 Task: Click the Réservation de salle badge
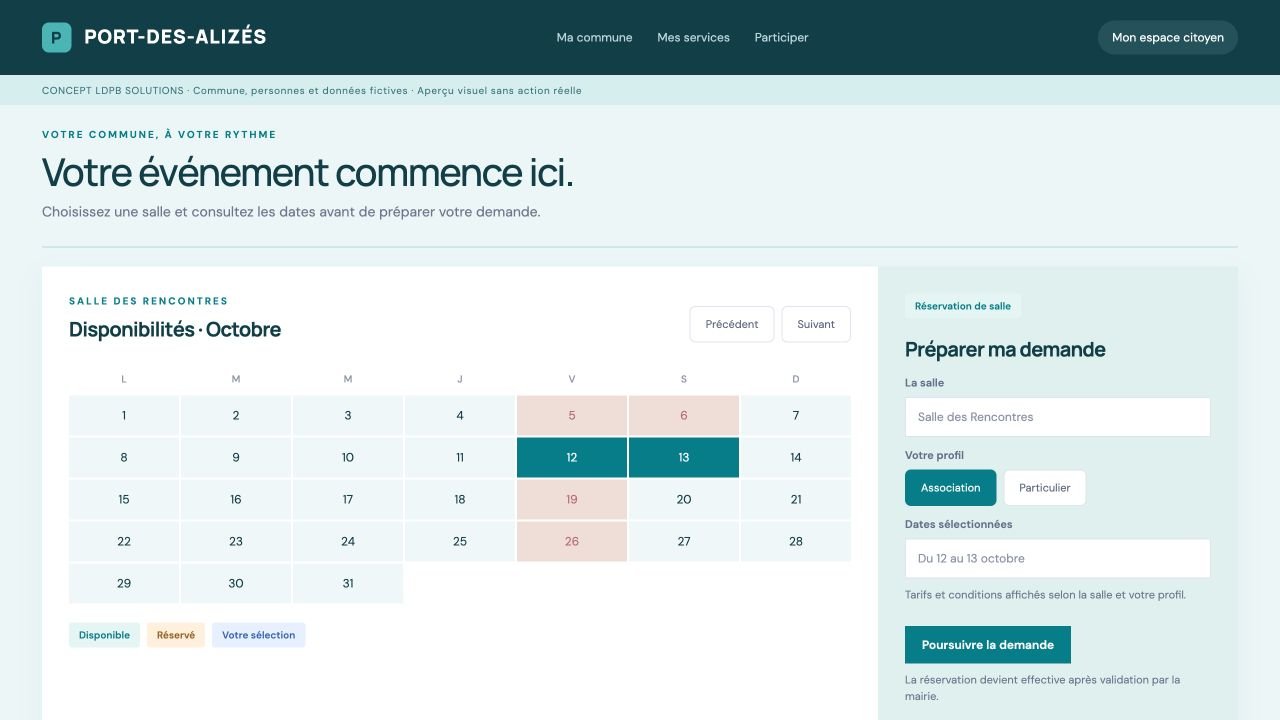pyautogui.click(x=963, y=306)
